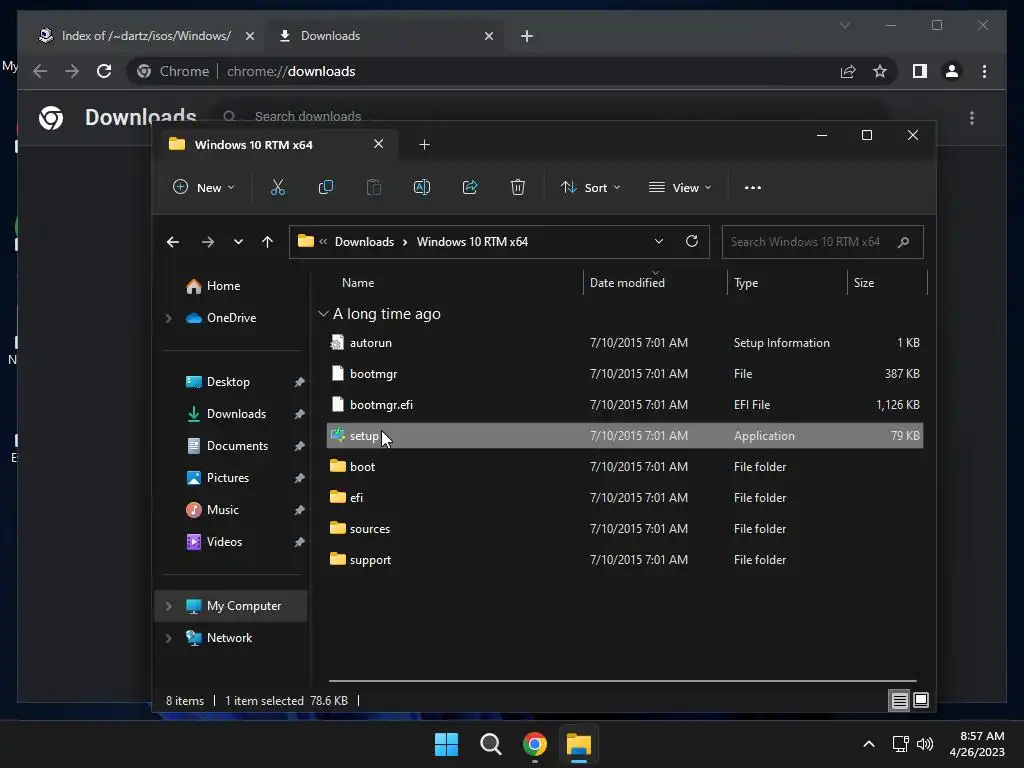The image size is (1024, 768).
Task: Open Music in navigation pane
Action: point(223,510)
